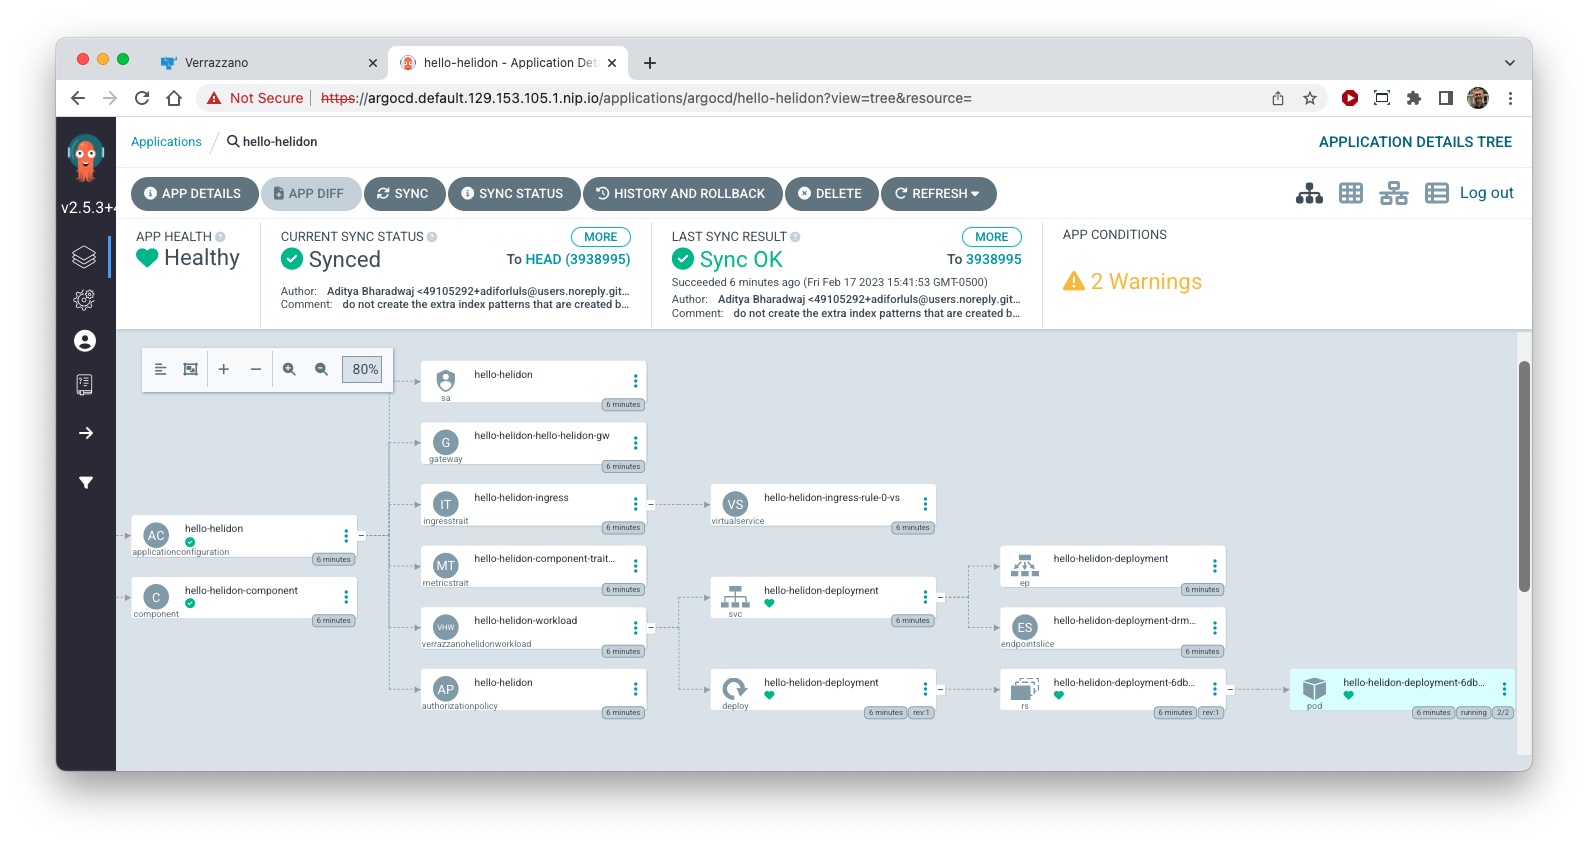The image size is (1588, 845).
Task: Switch to tree view icon
Action: [x=1309, y=193]
